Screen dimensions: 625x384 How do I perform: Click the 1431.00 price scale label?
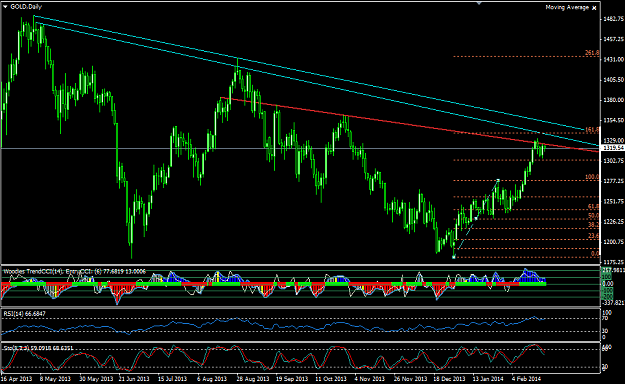[614, 59]
